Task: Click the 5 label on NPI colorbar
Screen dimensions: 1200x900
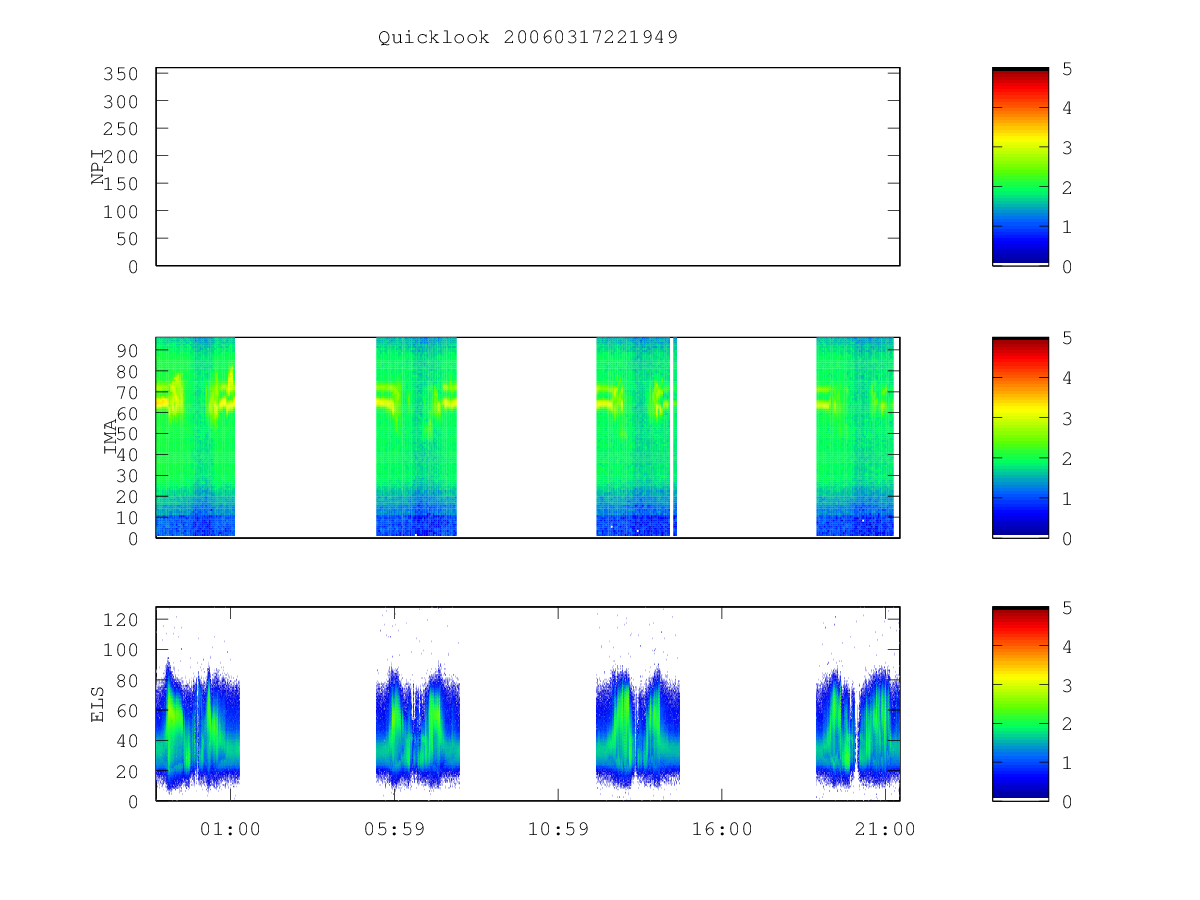Action: (1067, 69)
